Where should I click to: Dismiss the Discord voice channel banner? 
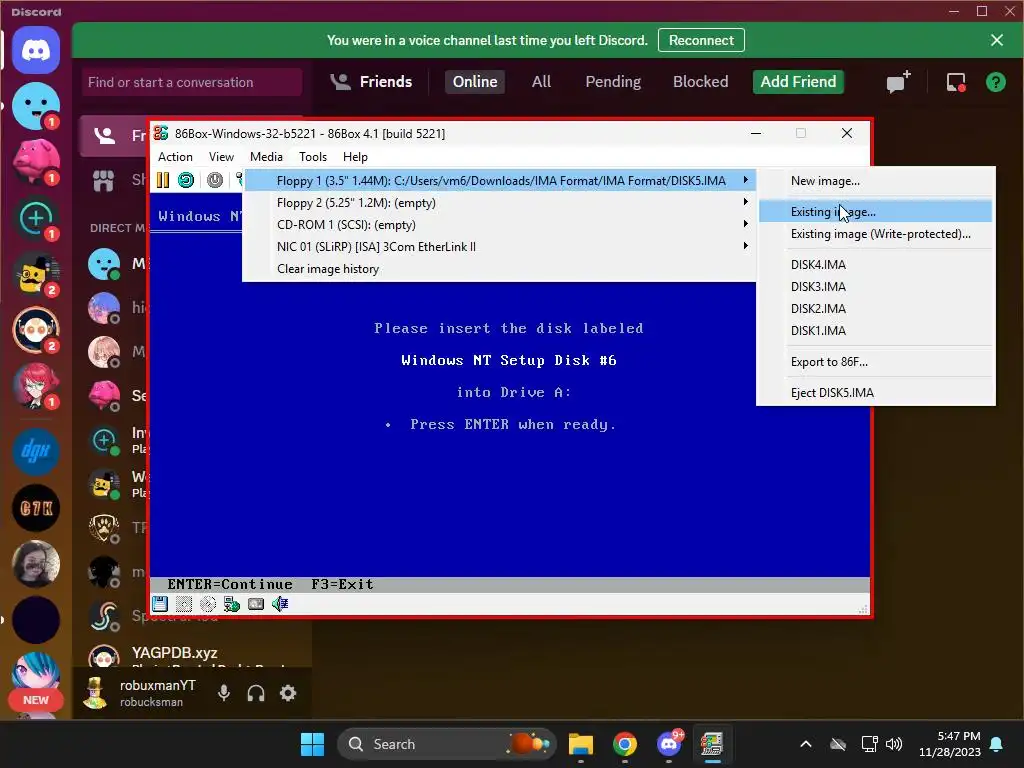coord(997,40)
